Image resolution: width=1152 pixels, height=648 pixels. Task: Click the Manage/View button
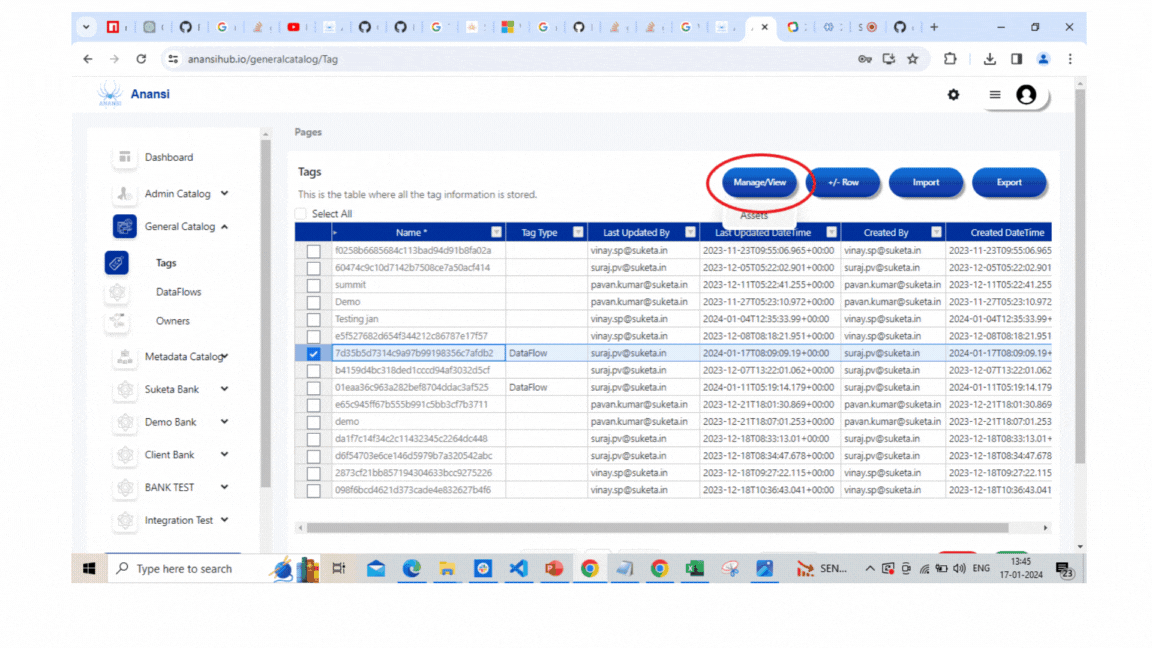[760, 183]
